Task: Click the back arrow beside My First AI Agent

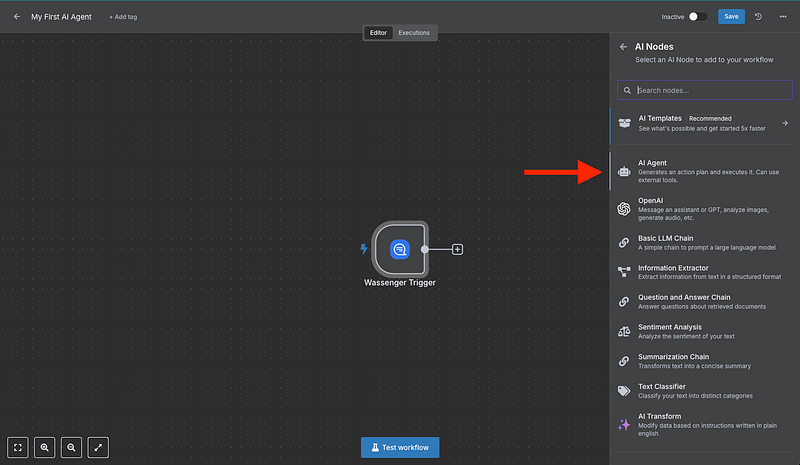Action: coord(16,17)
